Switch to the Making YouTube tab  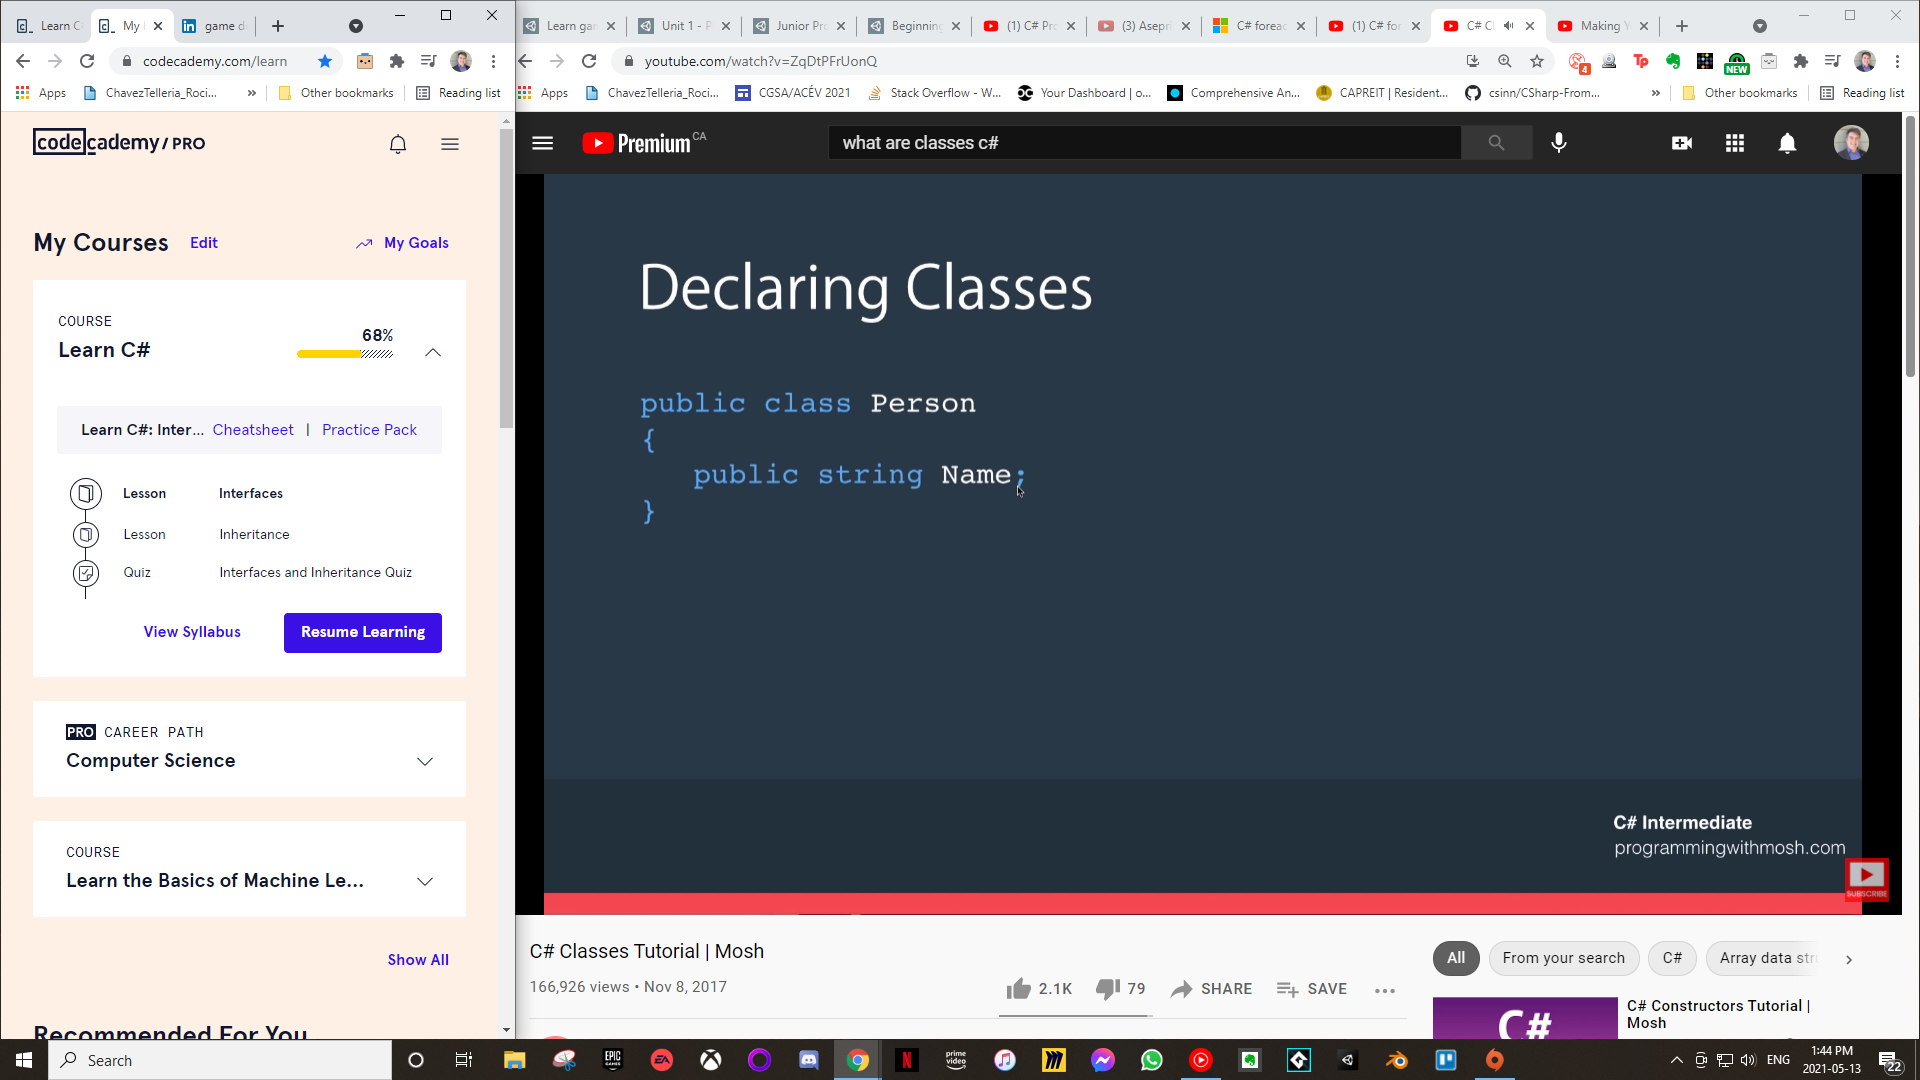pyautogui.click(x=1598, y=26)
